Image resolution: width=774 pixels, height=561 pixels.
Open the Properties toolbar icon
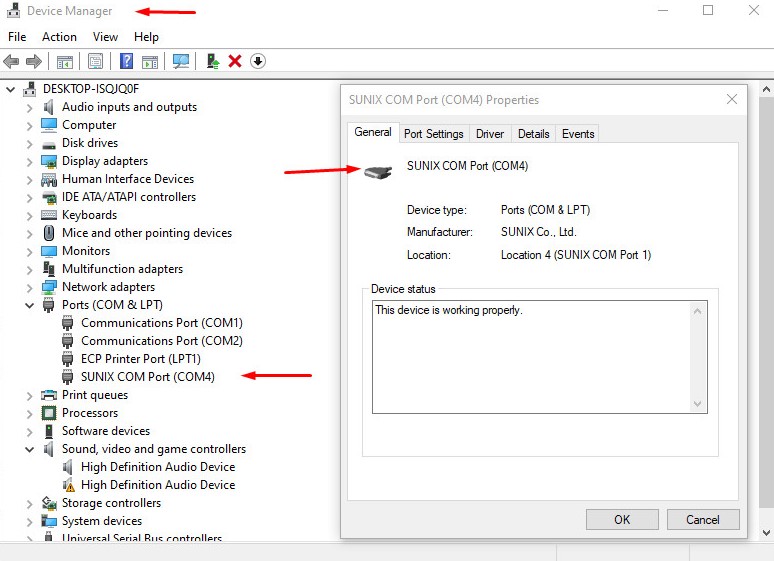(95, 61)
